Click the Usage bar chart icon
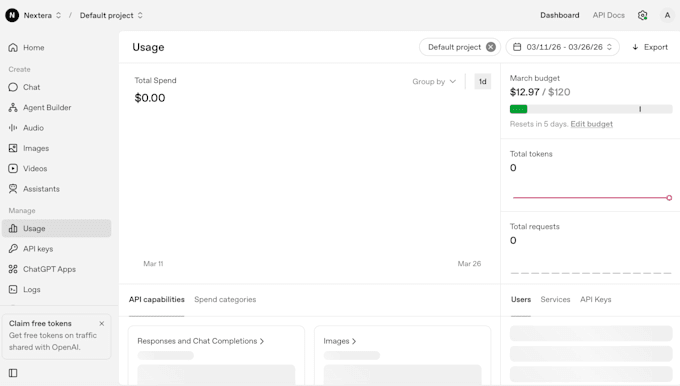The height and width of the screenshot is (386, 680). point(13,228)
